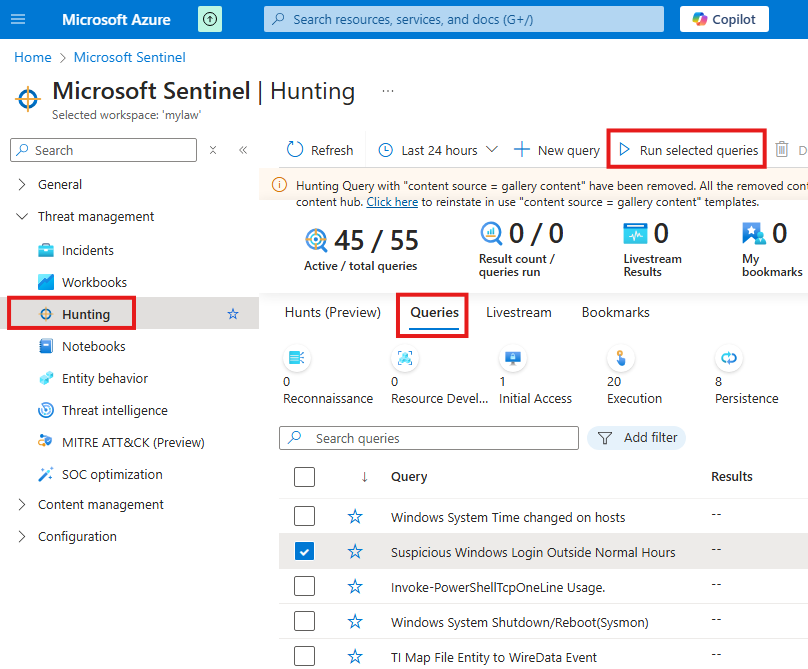The width and height of the screenshot is (808, 669).
Task: Uncheck Suspicious Windows Login Outside Normal Hours
Action: point(304,551)
